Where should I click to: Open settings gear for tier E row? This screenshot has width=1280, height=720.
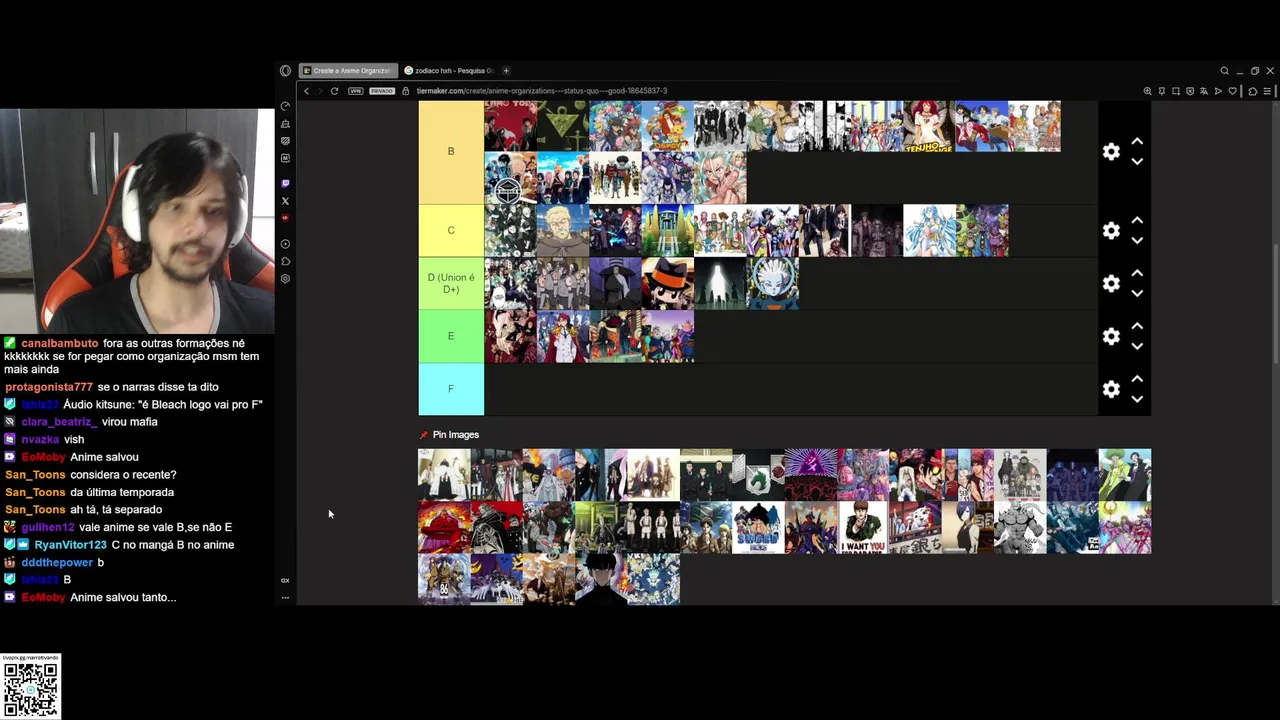(x=1111, y=336)
